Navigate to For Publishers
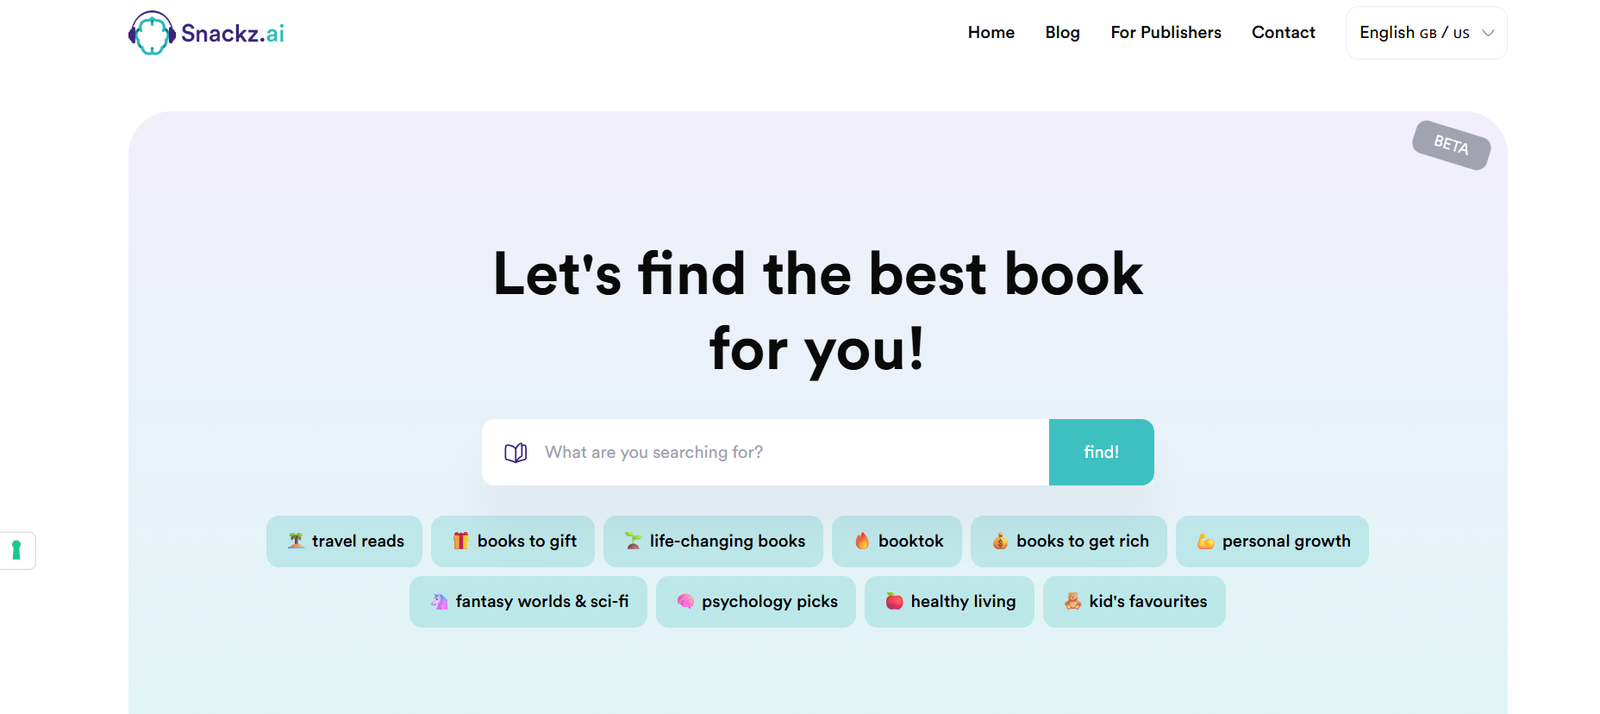This screenshot has width=1600, height=714. point(1165,33)
